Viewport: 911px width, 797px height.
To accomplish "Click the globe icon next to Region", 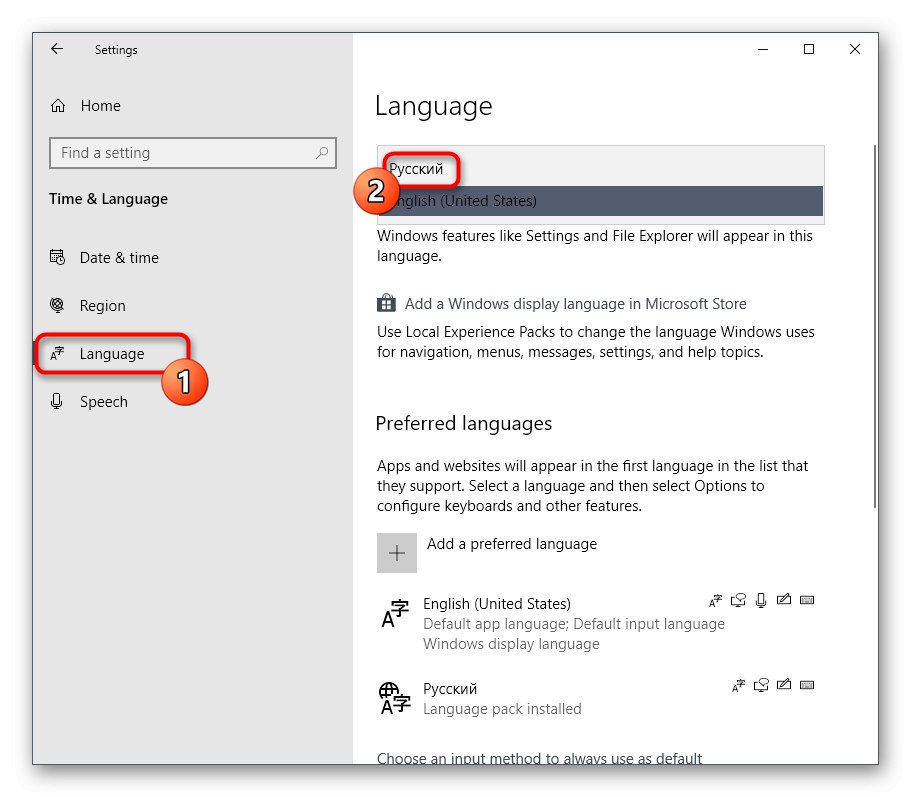I will pos(57,305).
